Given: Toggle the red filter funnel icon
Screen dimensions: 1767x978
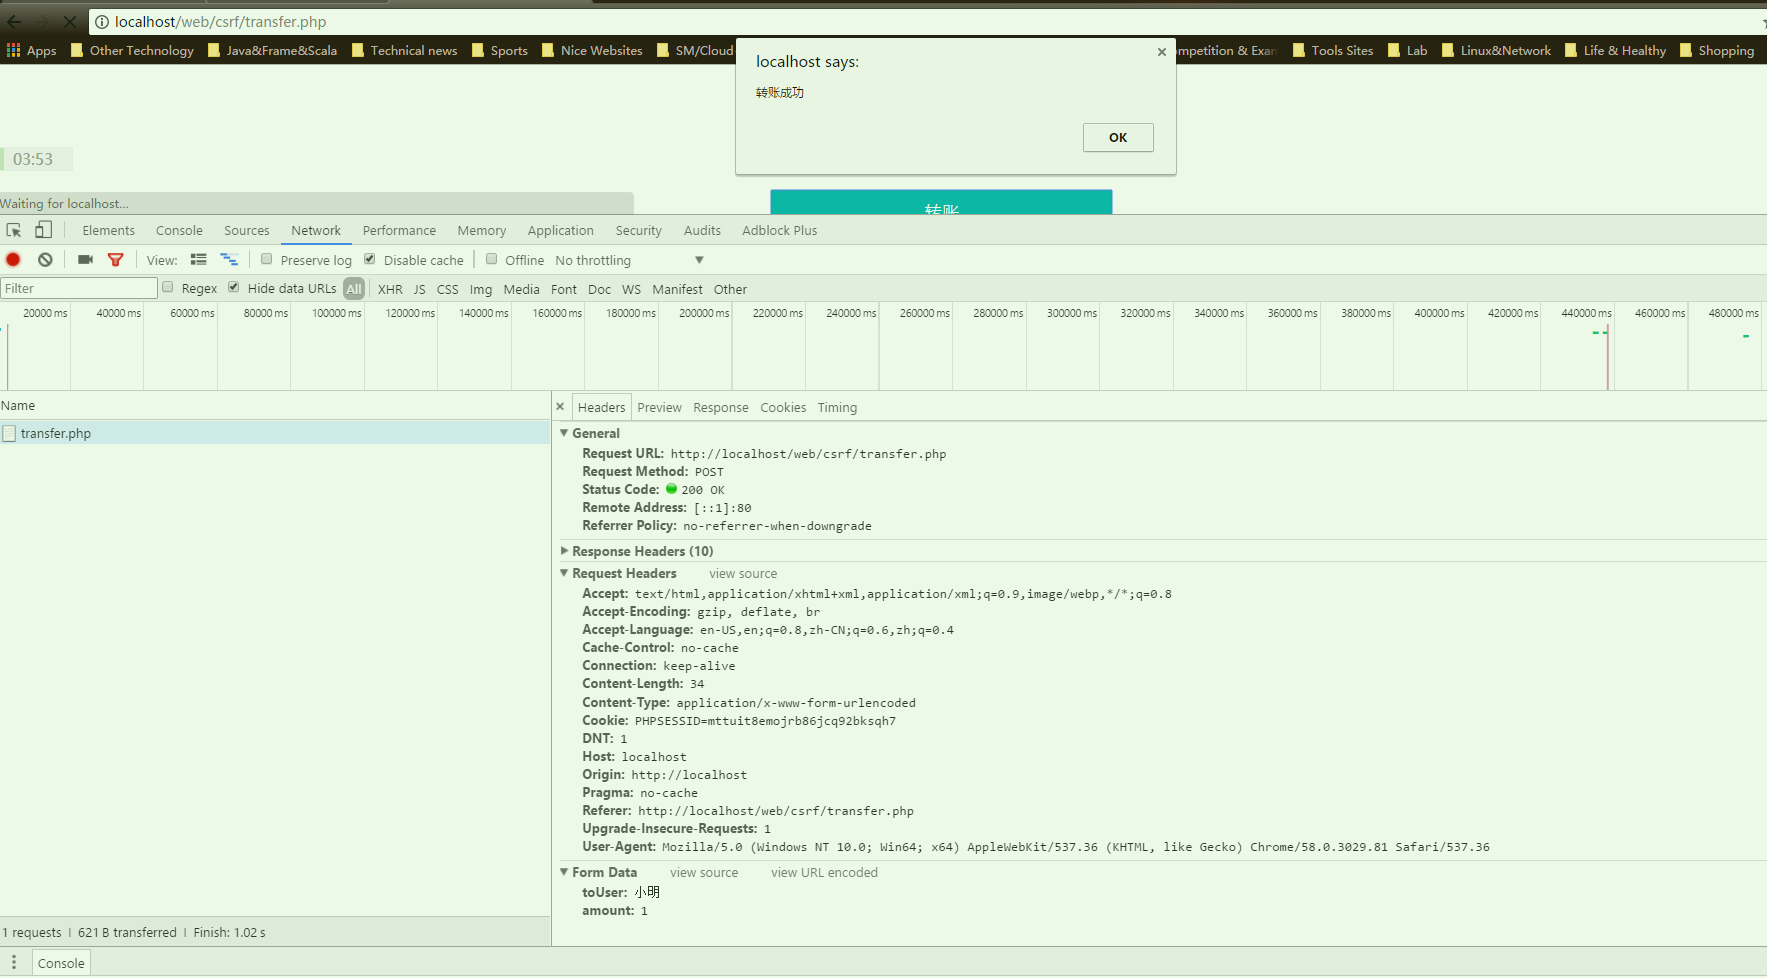Looking at the screenshot, I should click(x=116, y=260).
